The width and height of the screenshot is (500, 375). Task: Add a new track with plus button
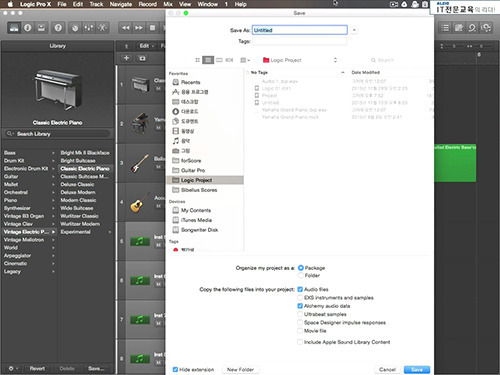coord(126,58)
